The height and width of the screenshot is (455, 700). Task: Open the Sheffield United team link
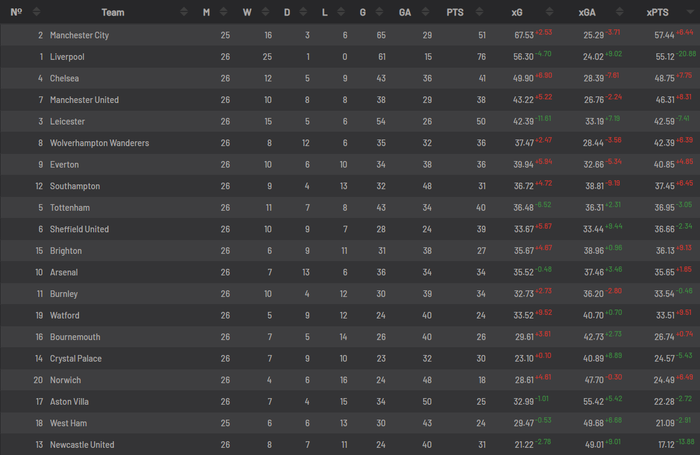[79, 229]
